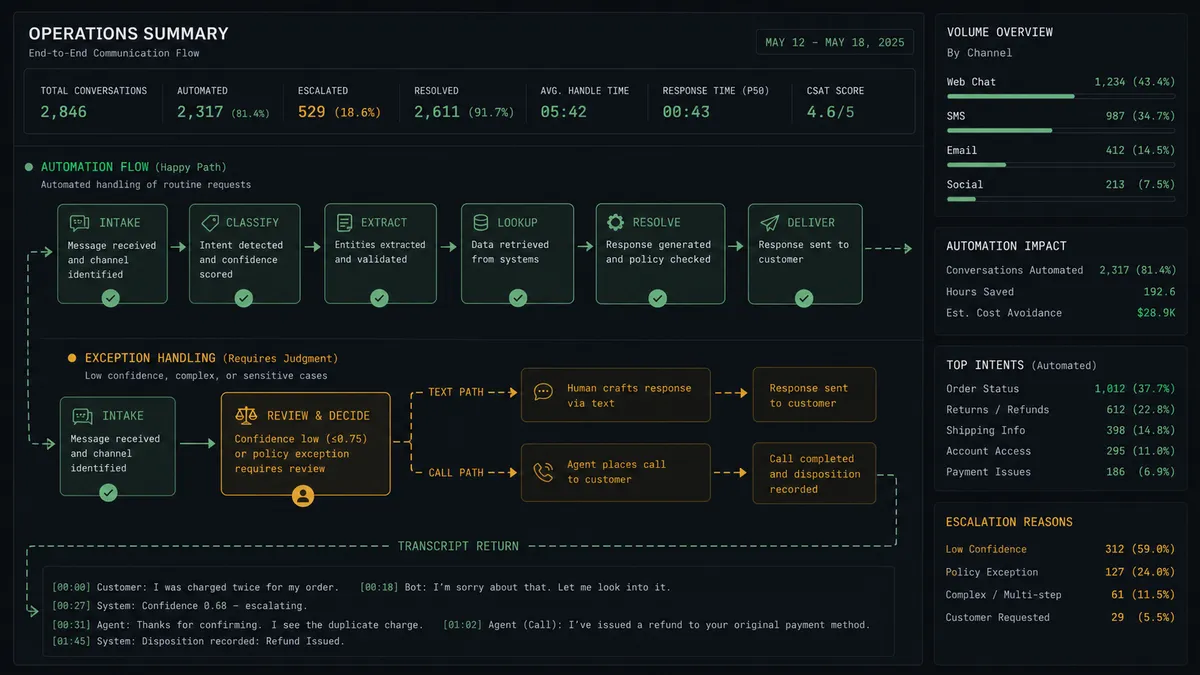Click the CALL PATH label
Screen dimensions: 1200x675
click(x=456, y=472)
